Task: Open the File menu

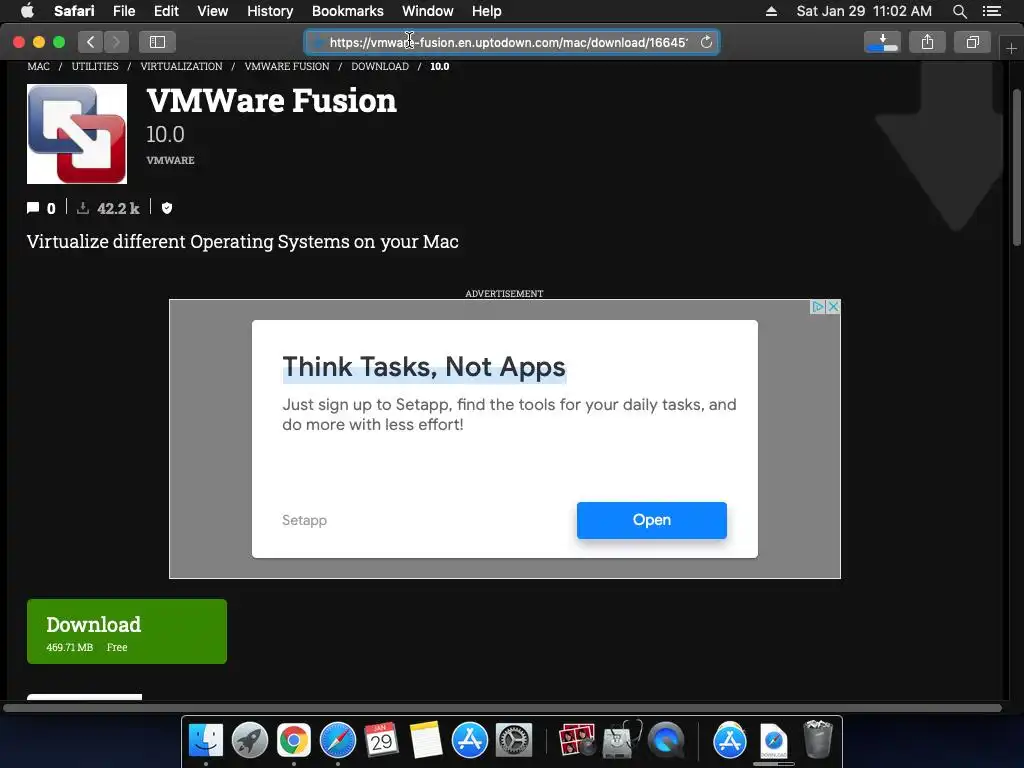Action: (x=123, y=11)
